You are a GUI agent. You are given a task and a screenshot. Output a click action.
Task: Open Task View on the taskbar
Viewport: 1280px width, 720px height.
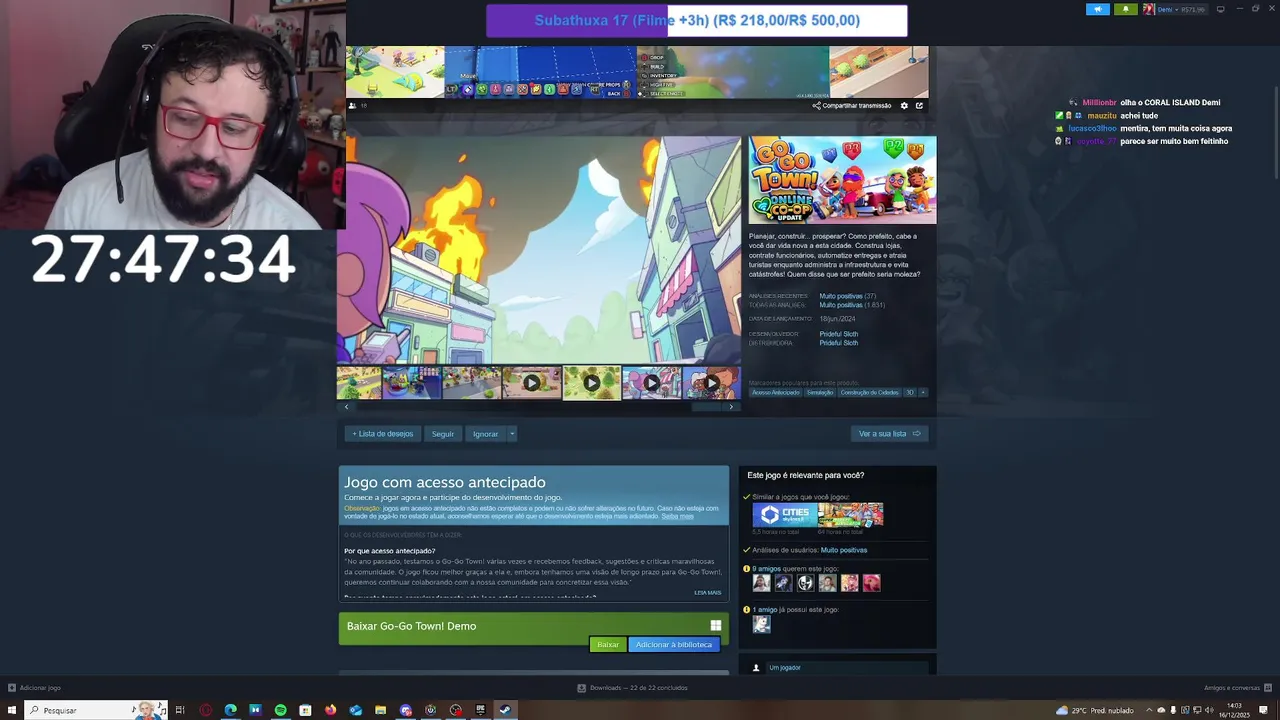point(180,710)
